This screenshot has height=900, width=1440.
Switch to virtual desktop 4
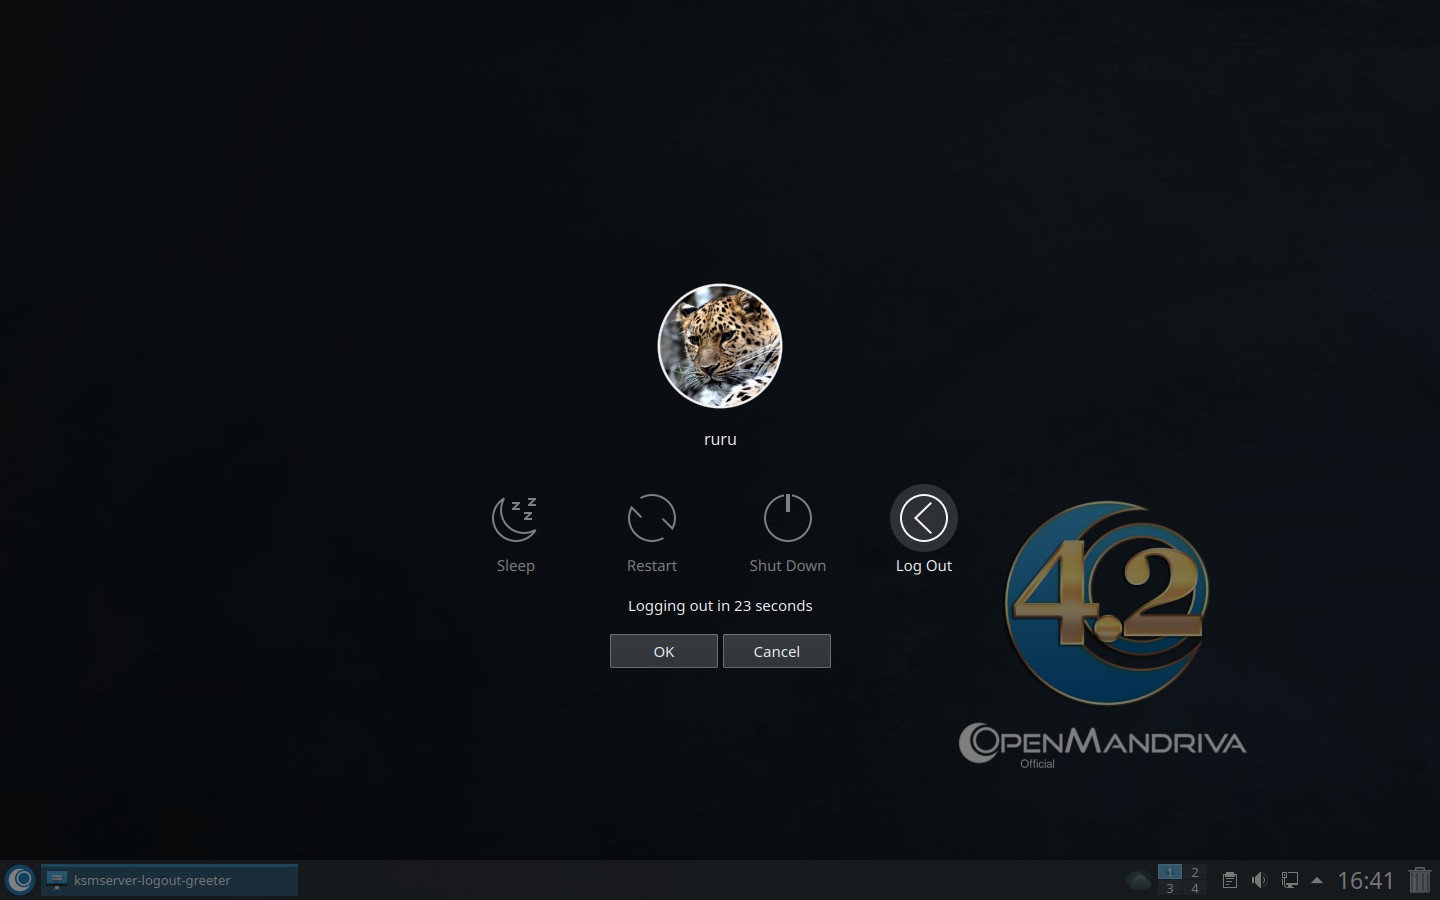point(1194,889)
